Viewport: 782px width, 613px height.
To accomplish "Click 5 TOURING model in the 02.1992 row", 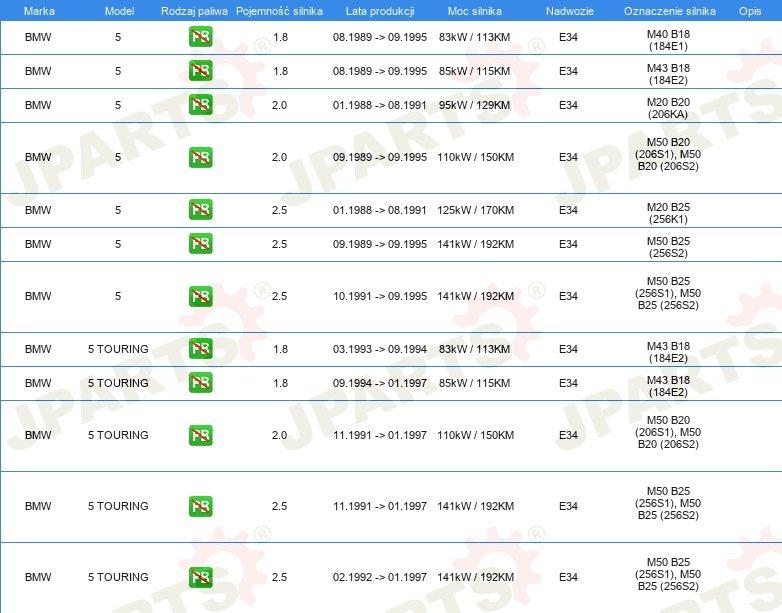I will coord(118,577).
